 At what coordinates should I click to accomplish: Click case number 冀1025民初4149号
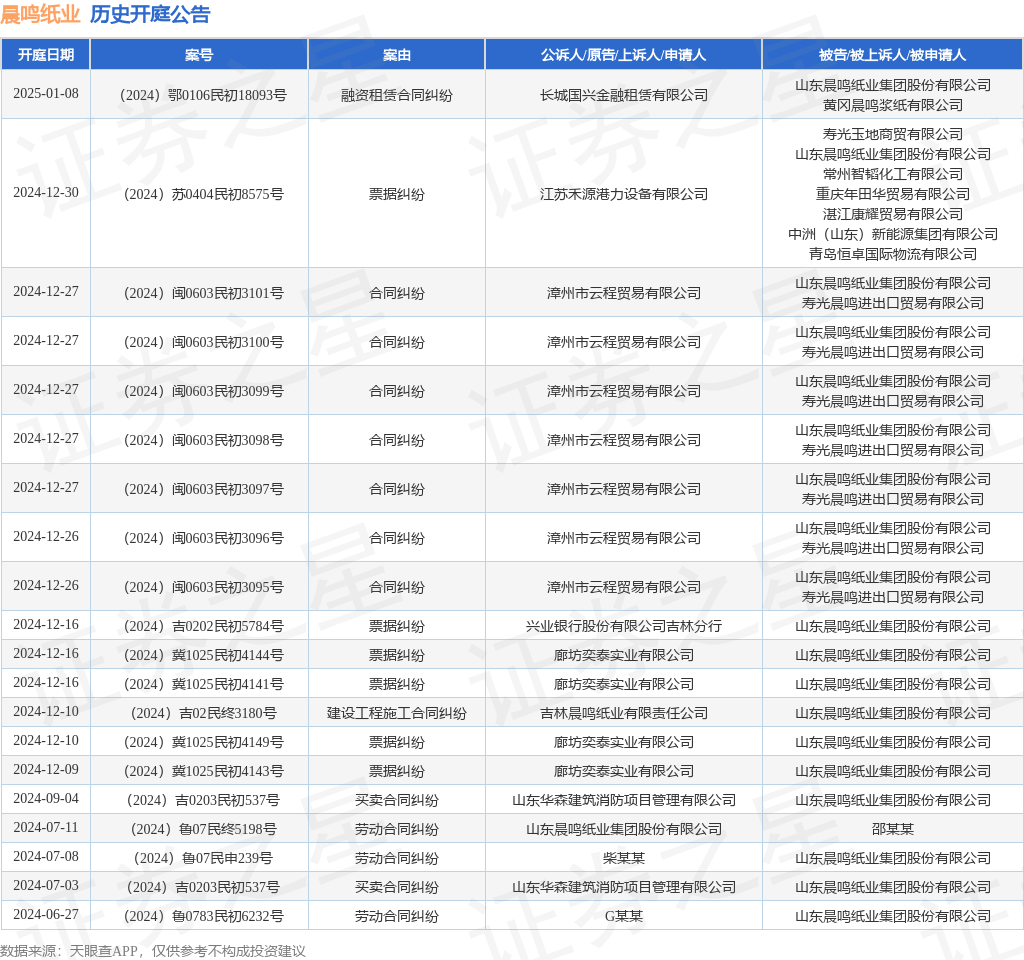pos(203,743)
